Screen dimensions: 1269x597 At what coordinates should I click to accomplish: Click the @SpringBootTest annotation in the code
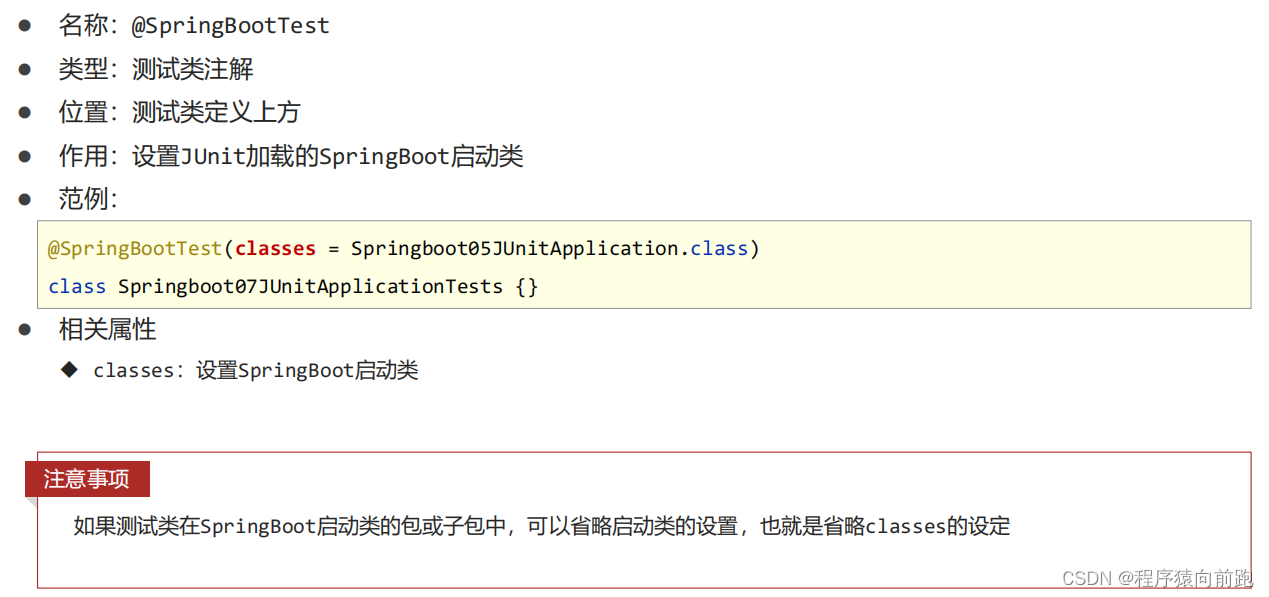coord(135,248)
